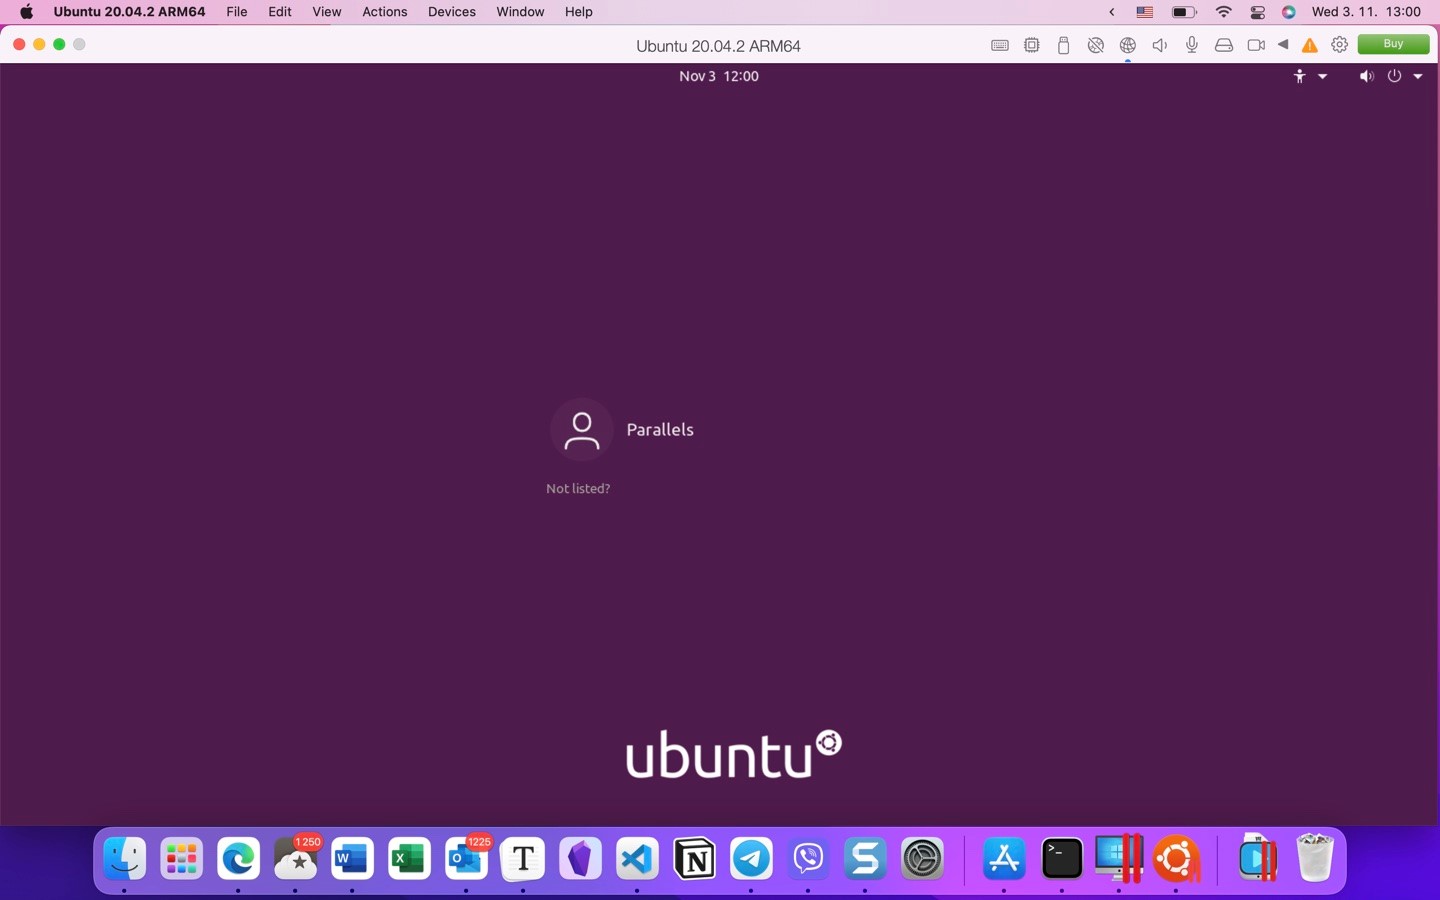1440x900 pixels.
Task: Click the Ubuntu volume icon in top bar
Action: pos(1366,76)
